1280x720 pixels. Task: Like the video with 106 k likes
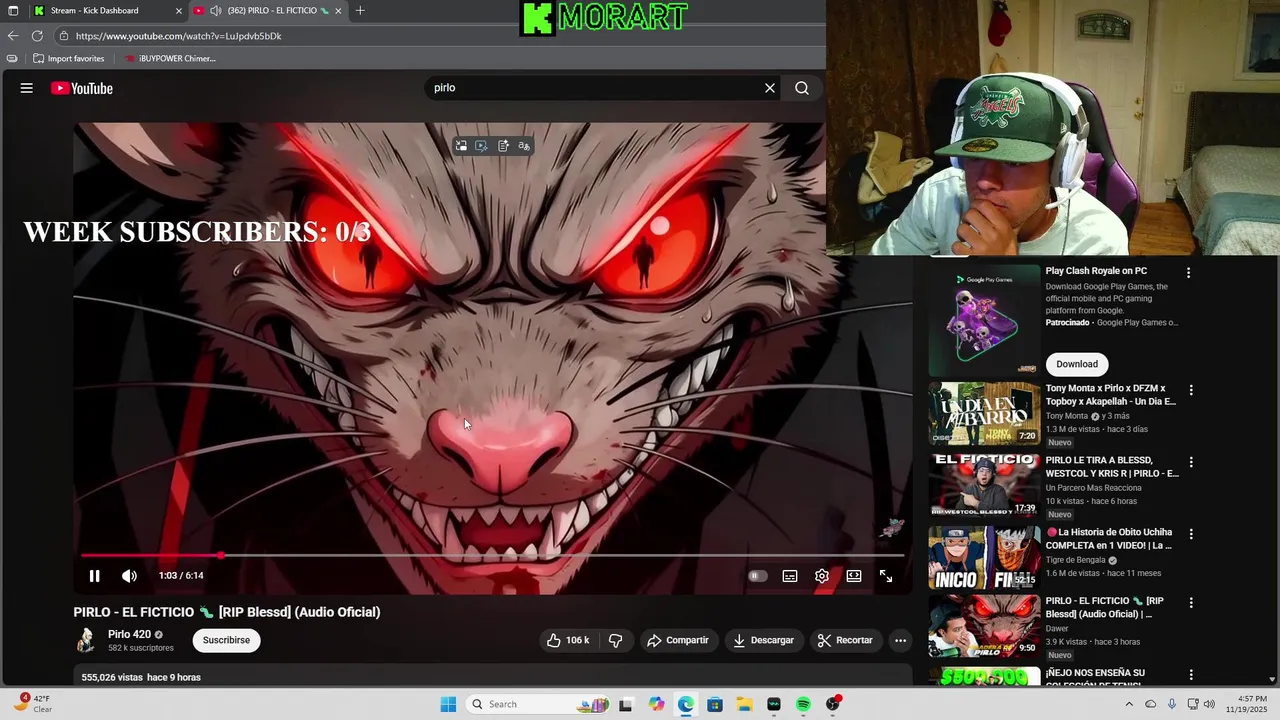pos(567,640)
